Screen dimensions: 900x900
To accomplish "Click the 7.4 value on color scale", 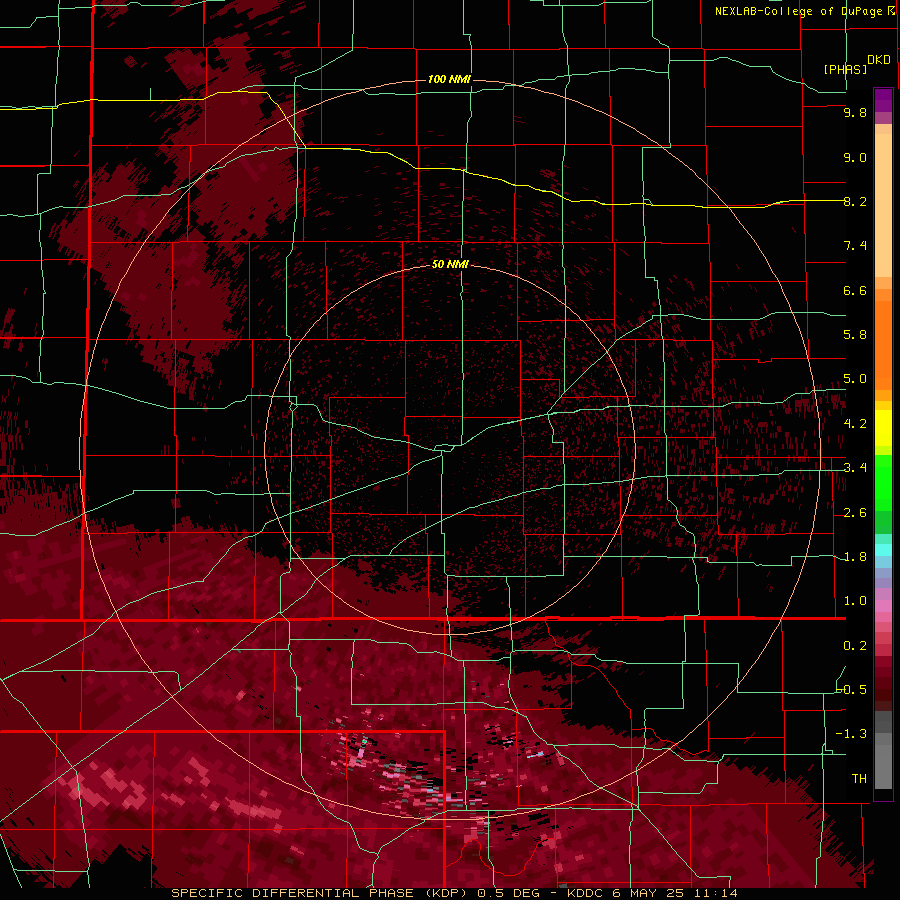I will click(855, 246).
